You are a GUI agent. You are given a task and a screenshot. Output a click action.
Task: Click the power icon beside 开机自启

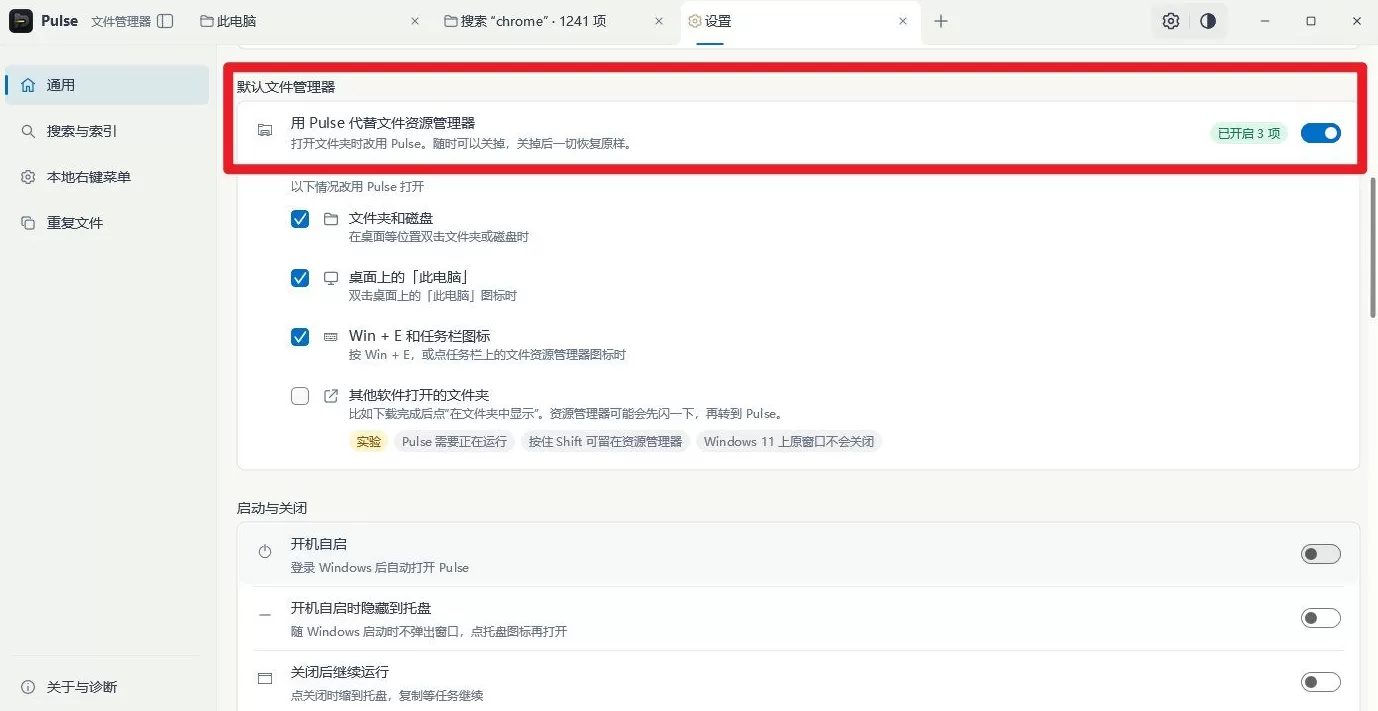(265, 551)
